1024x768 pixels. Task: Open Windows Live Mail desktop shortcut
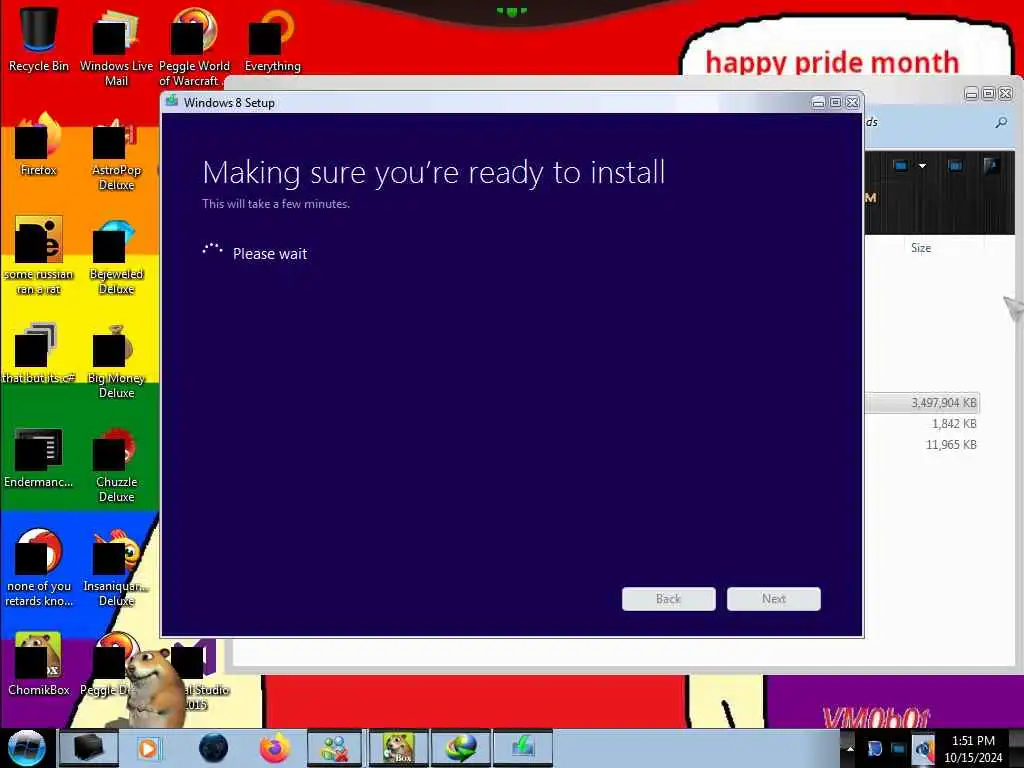(x=116, y=47)
